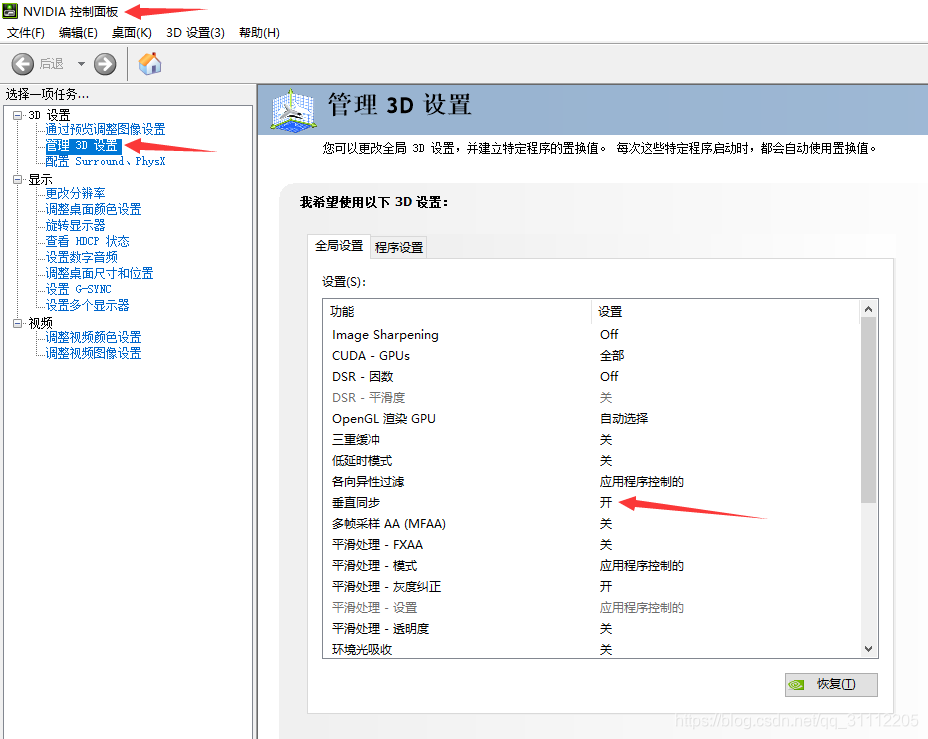Click the back navigation arrow in the toolbar
928x739 pixels.
(22, 64)
